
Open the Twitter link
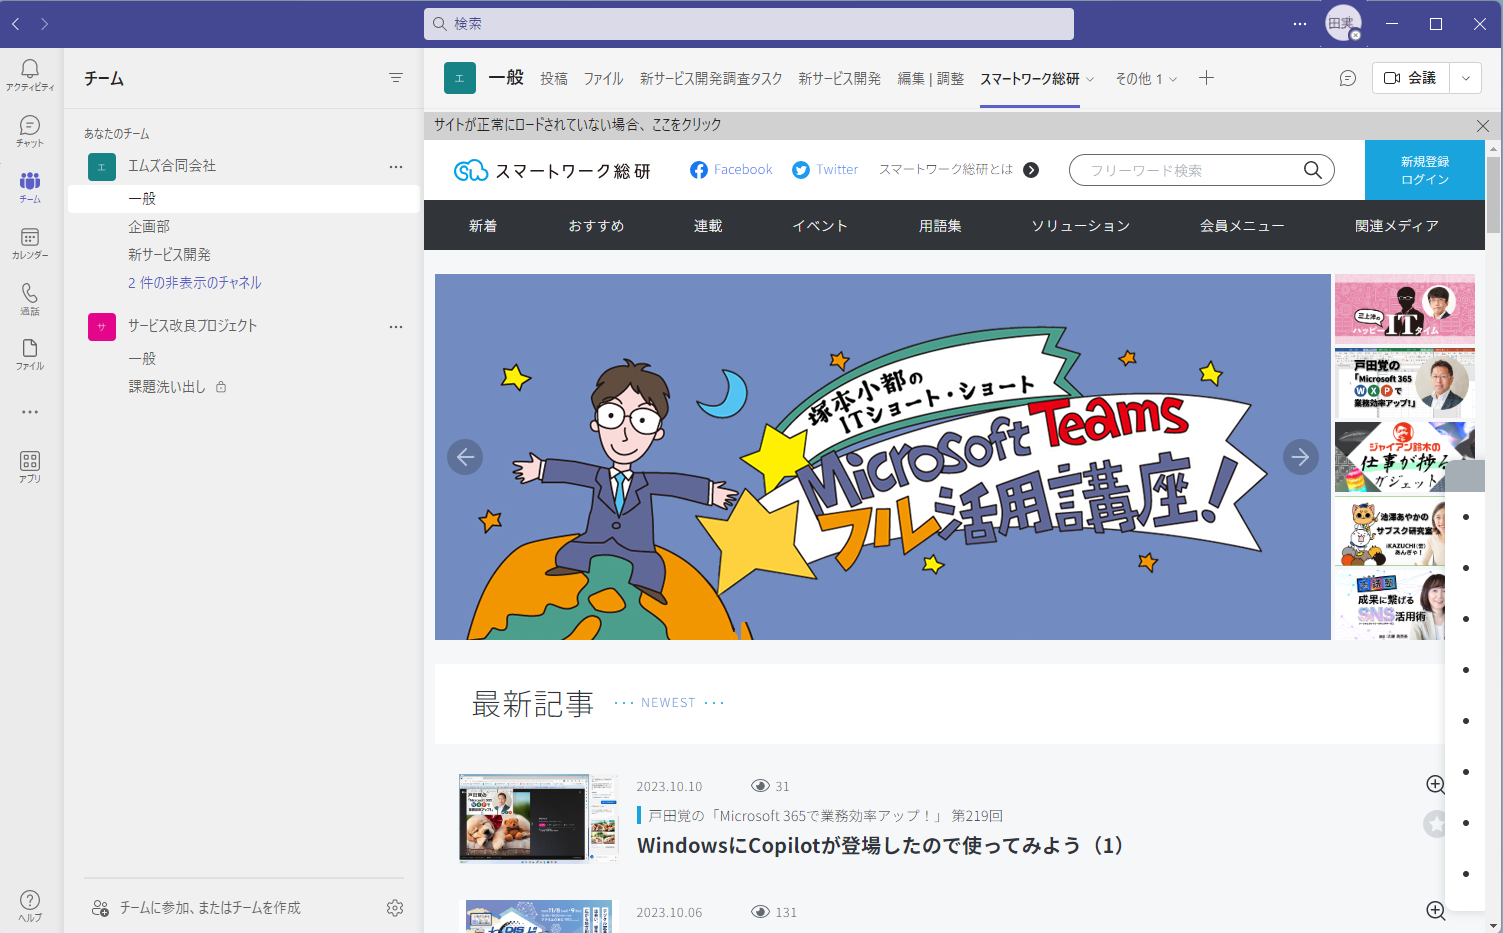(825, 170)
